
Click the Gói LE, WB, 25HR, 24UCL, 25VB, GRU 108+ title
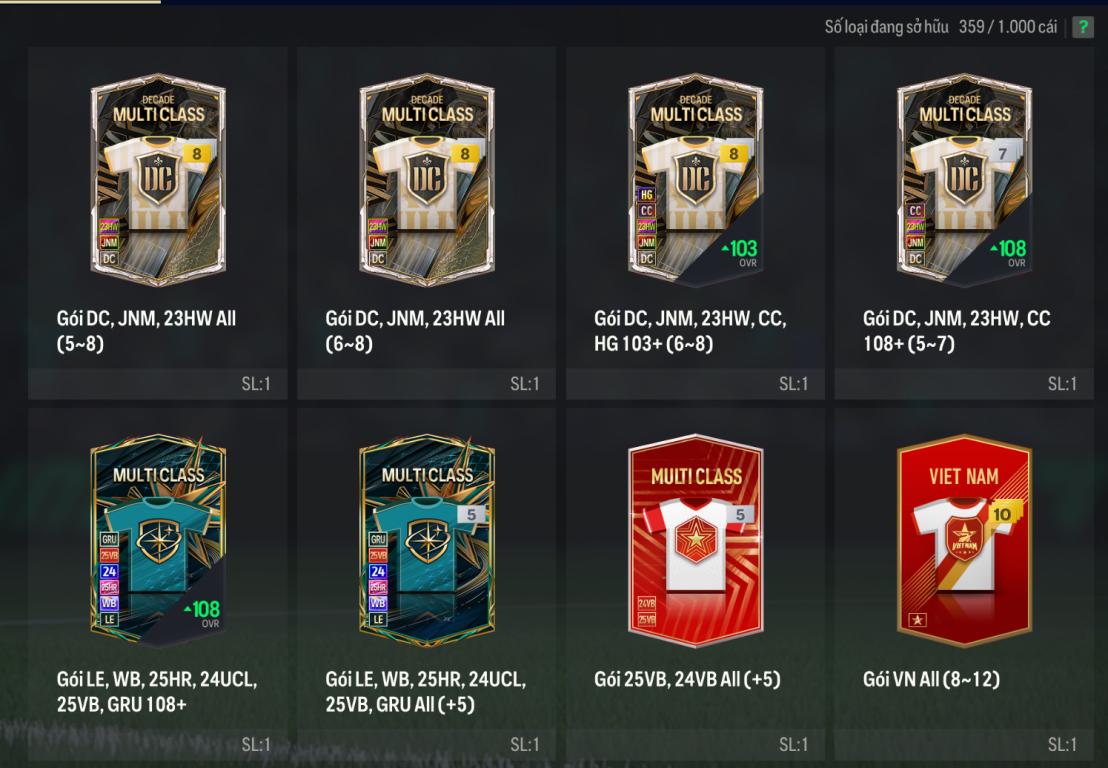[x=157, y=692]
